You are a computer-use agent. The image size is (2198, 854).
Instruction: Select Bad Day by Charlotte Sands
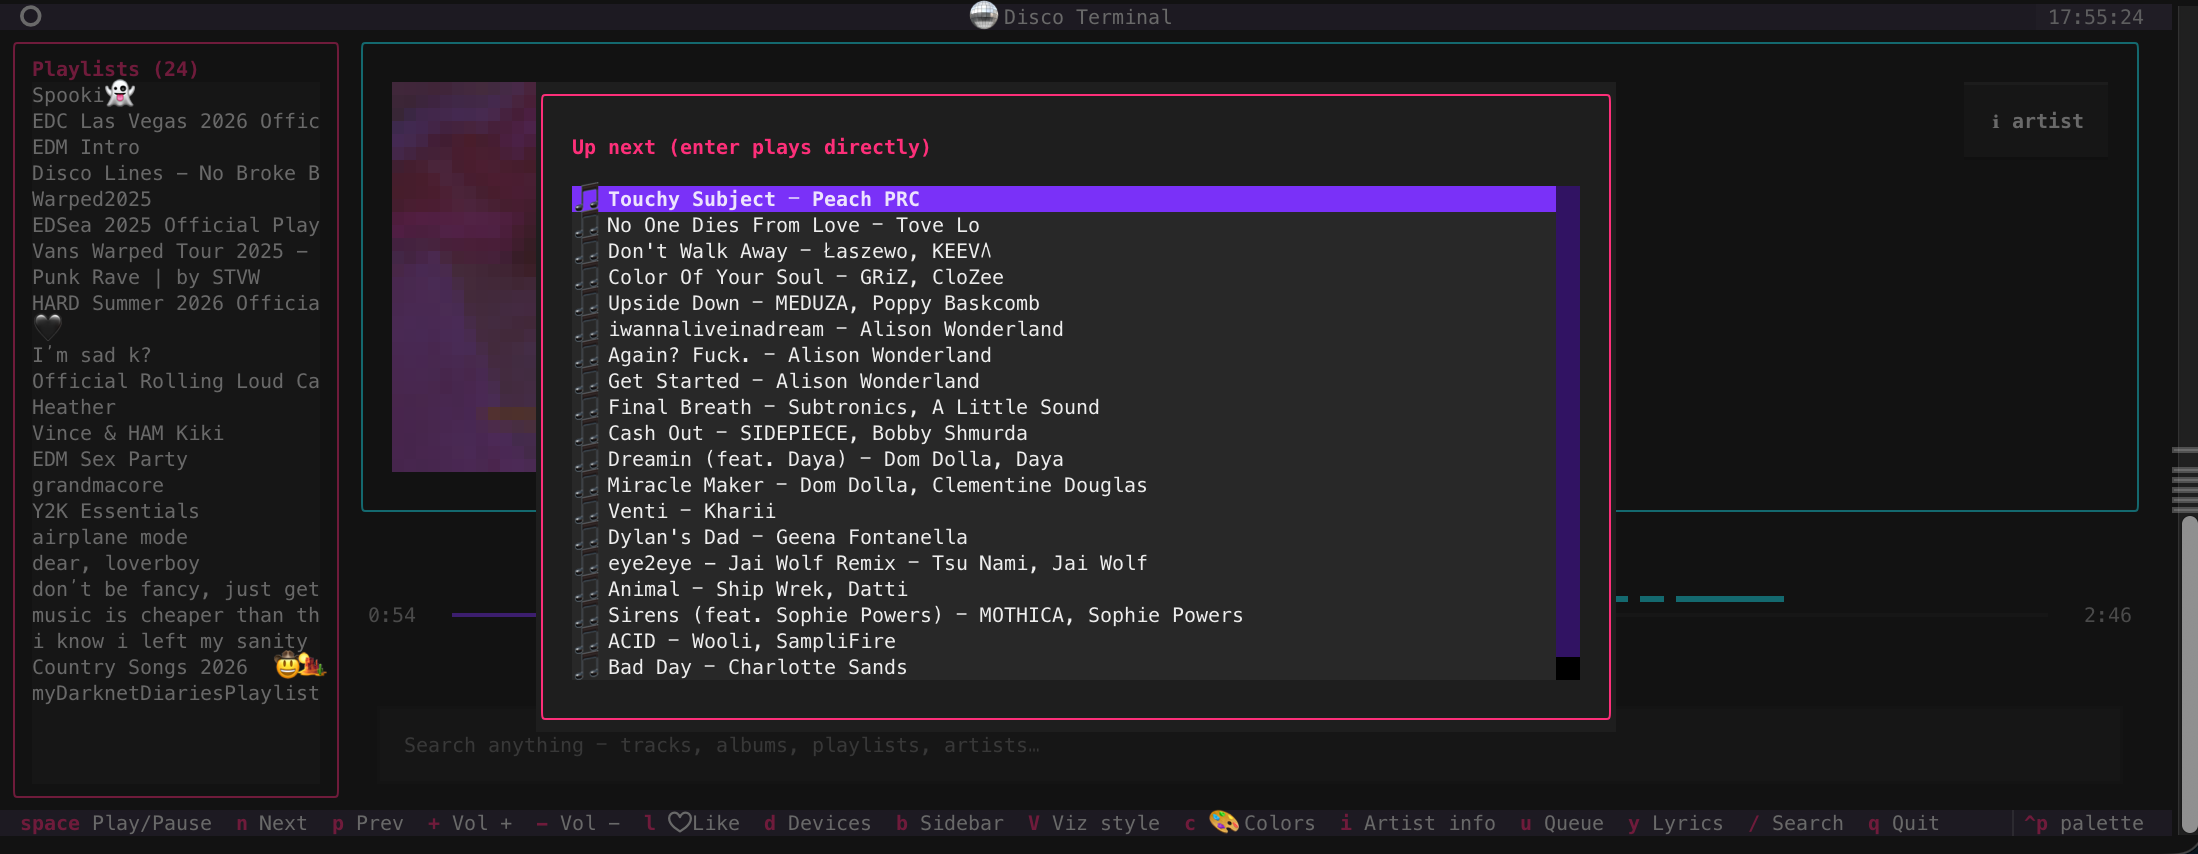(1064, 667)
